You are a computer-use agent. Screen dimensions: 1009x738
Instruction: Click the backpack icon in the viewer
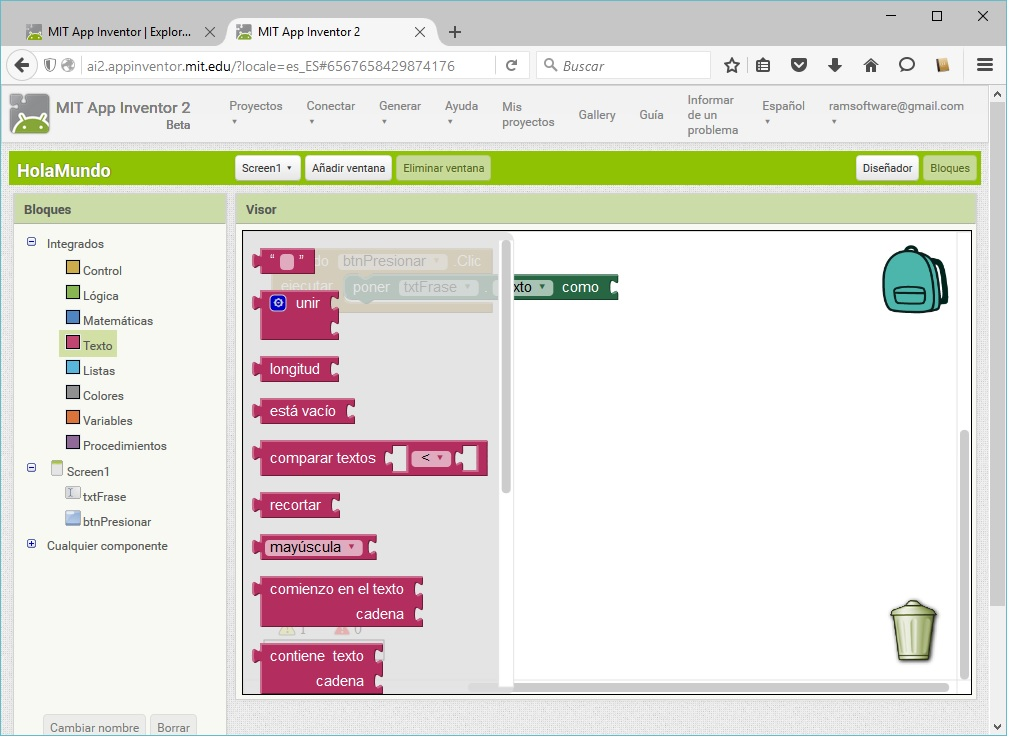point(913,280)
